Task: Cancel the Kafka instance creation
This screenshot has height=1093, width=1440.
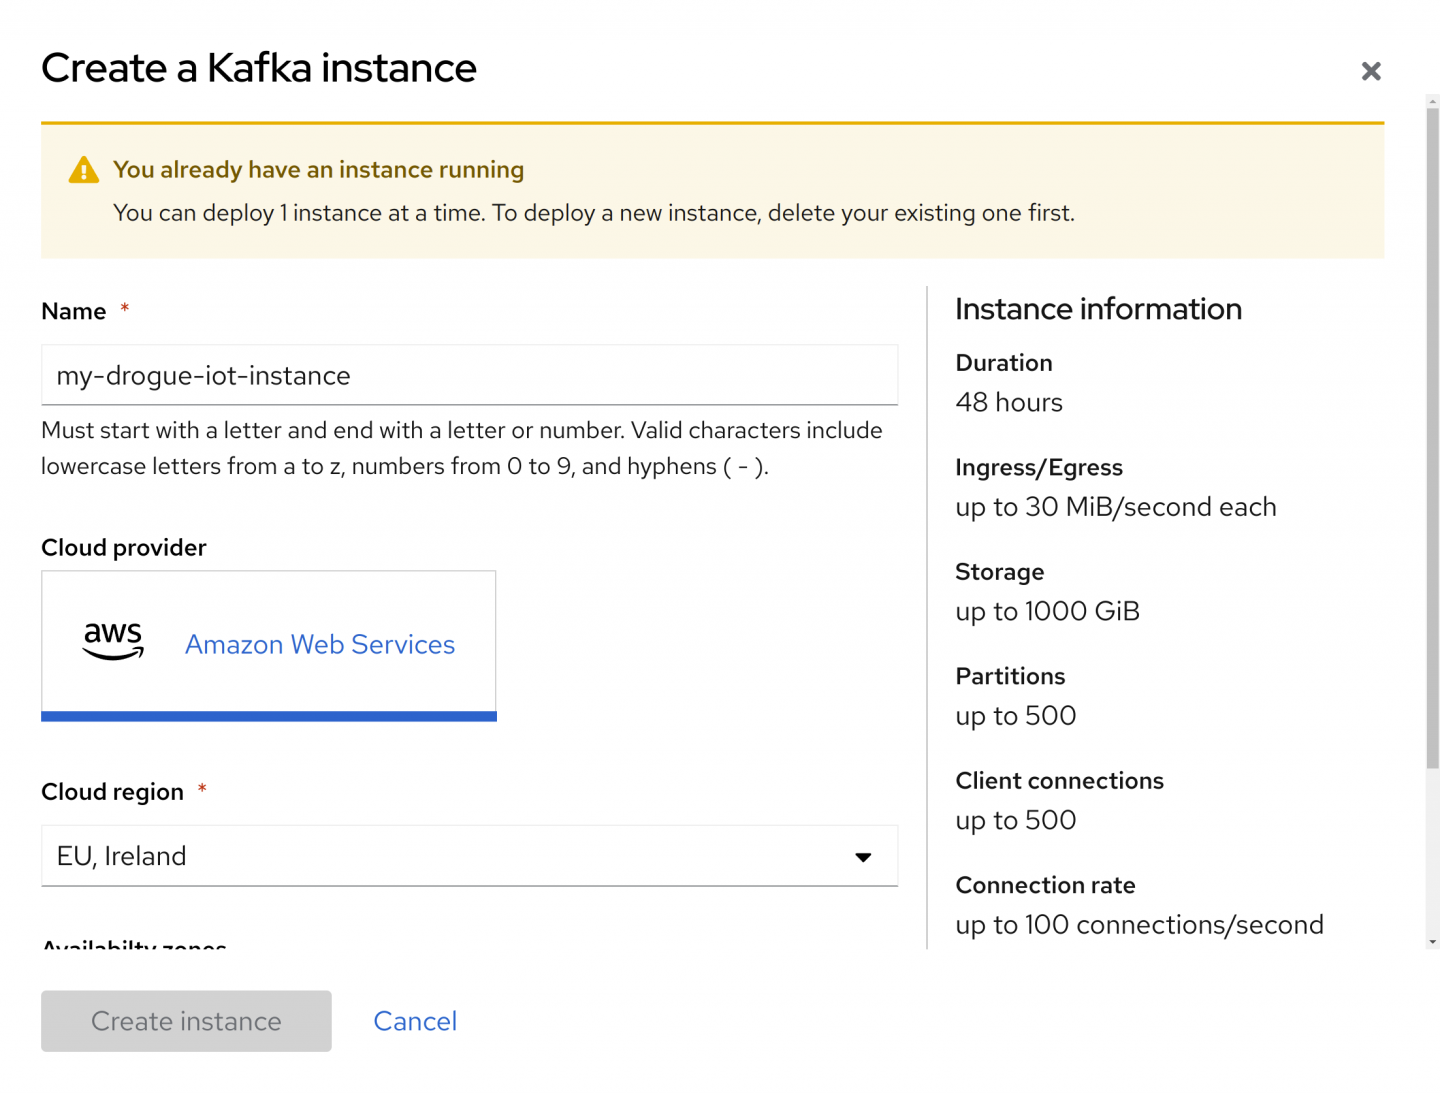Action: click(415, 1021)
